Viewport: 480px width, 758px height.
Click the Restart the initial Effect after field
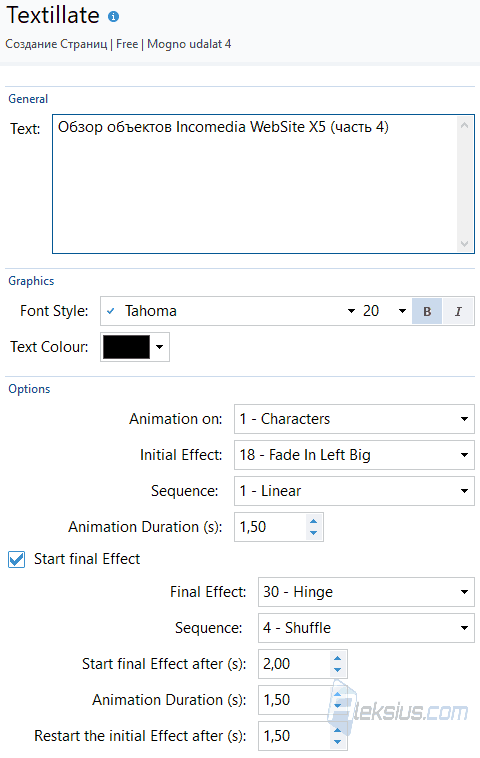click(295, 736)
